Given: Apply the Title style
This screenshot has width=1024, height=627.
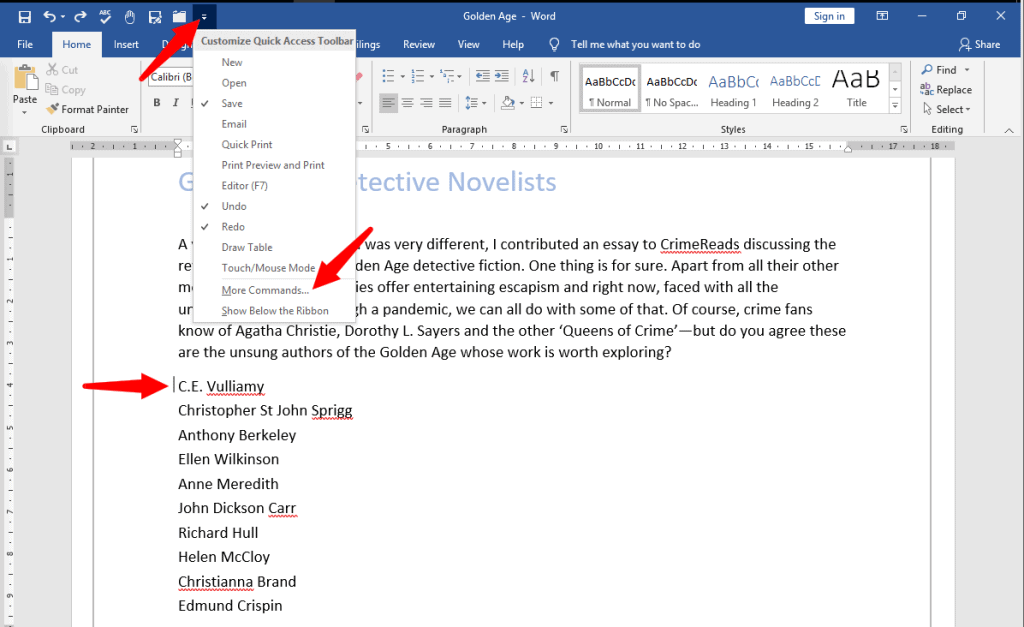Looking at the screenshot, I should (x=856, y=89).
